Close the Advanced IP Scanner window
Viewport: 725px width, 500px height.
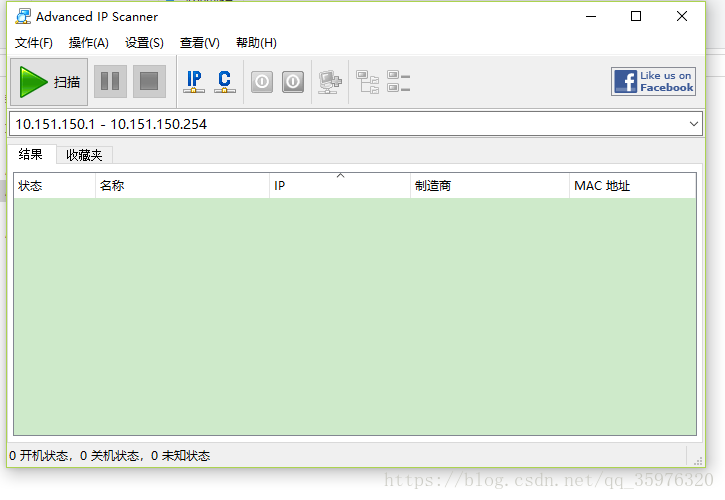pos(682,17)
